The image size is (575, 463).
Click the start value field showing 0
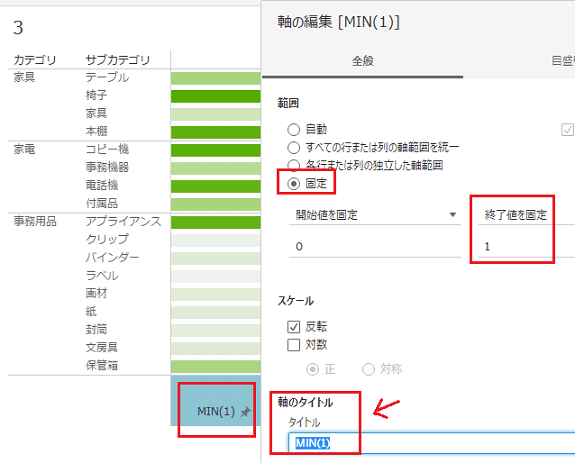pyautogui.click(x=374, y=246)
